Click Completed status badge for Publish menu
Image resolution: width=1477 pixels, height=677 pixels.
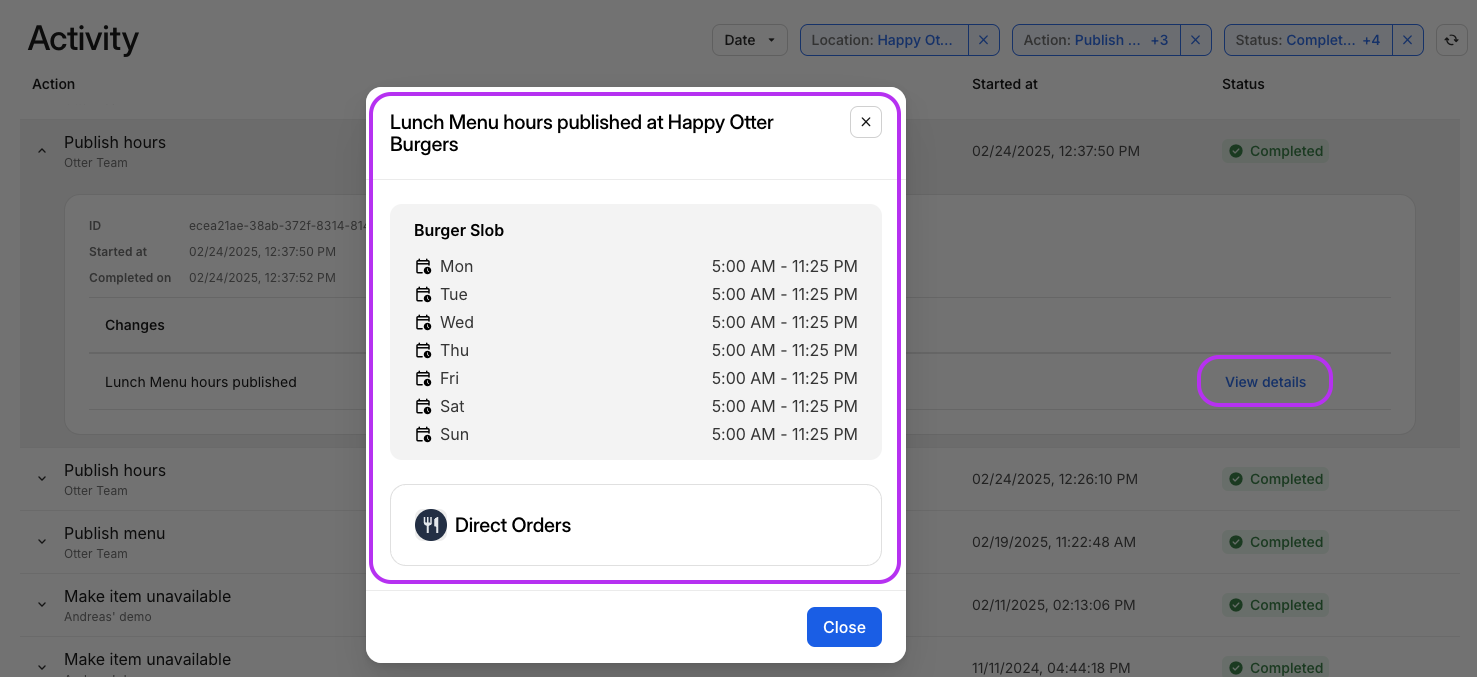point(1276,542)
